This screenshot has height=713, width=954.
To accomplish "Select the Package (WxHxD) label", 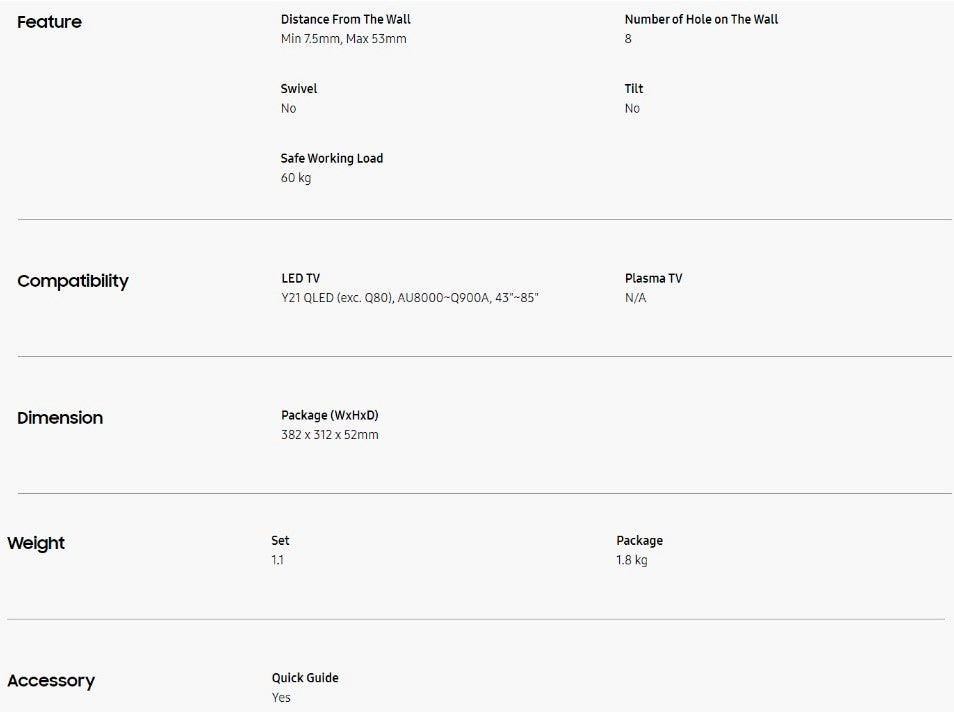I will pos(330,415).
